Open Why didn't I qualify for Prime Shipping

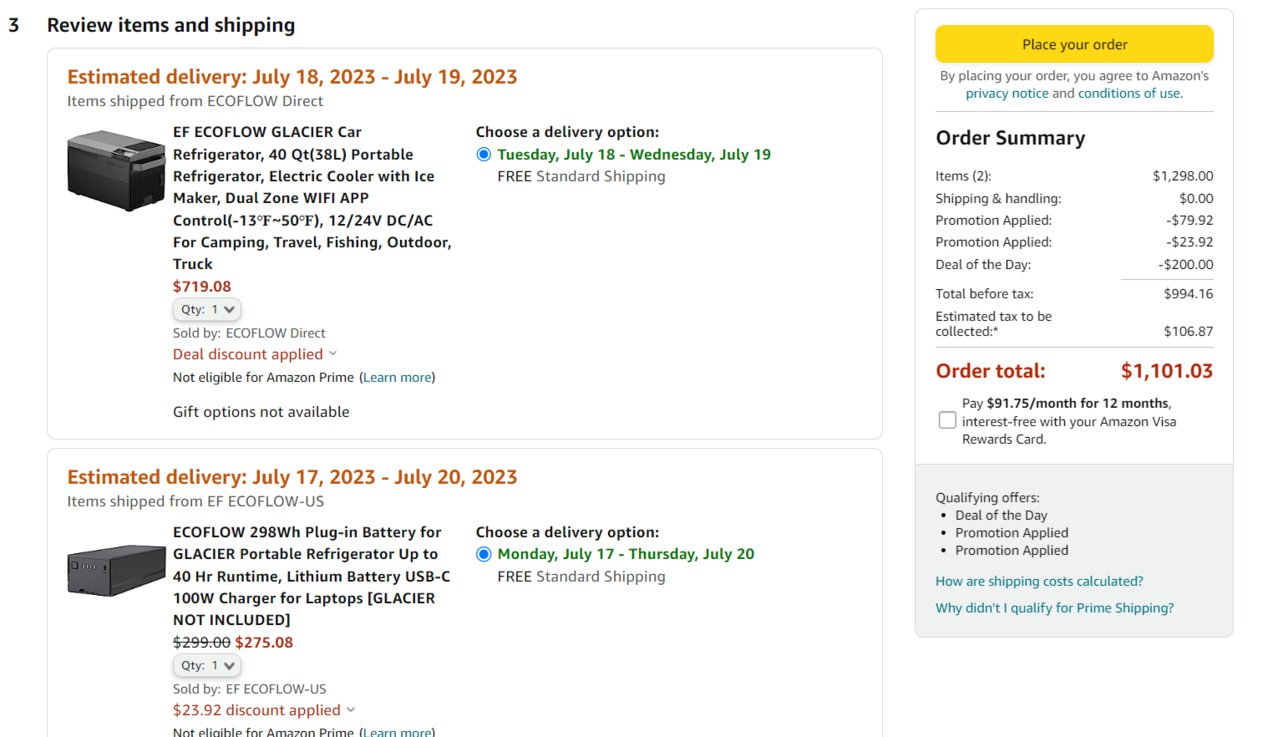tap(1054, 608)
